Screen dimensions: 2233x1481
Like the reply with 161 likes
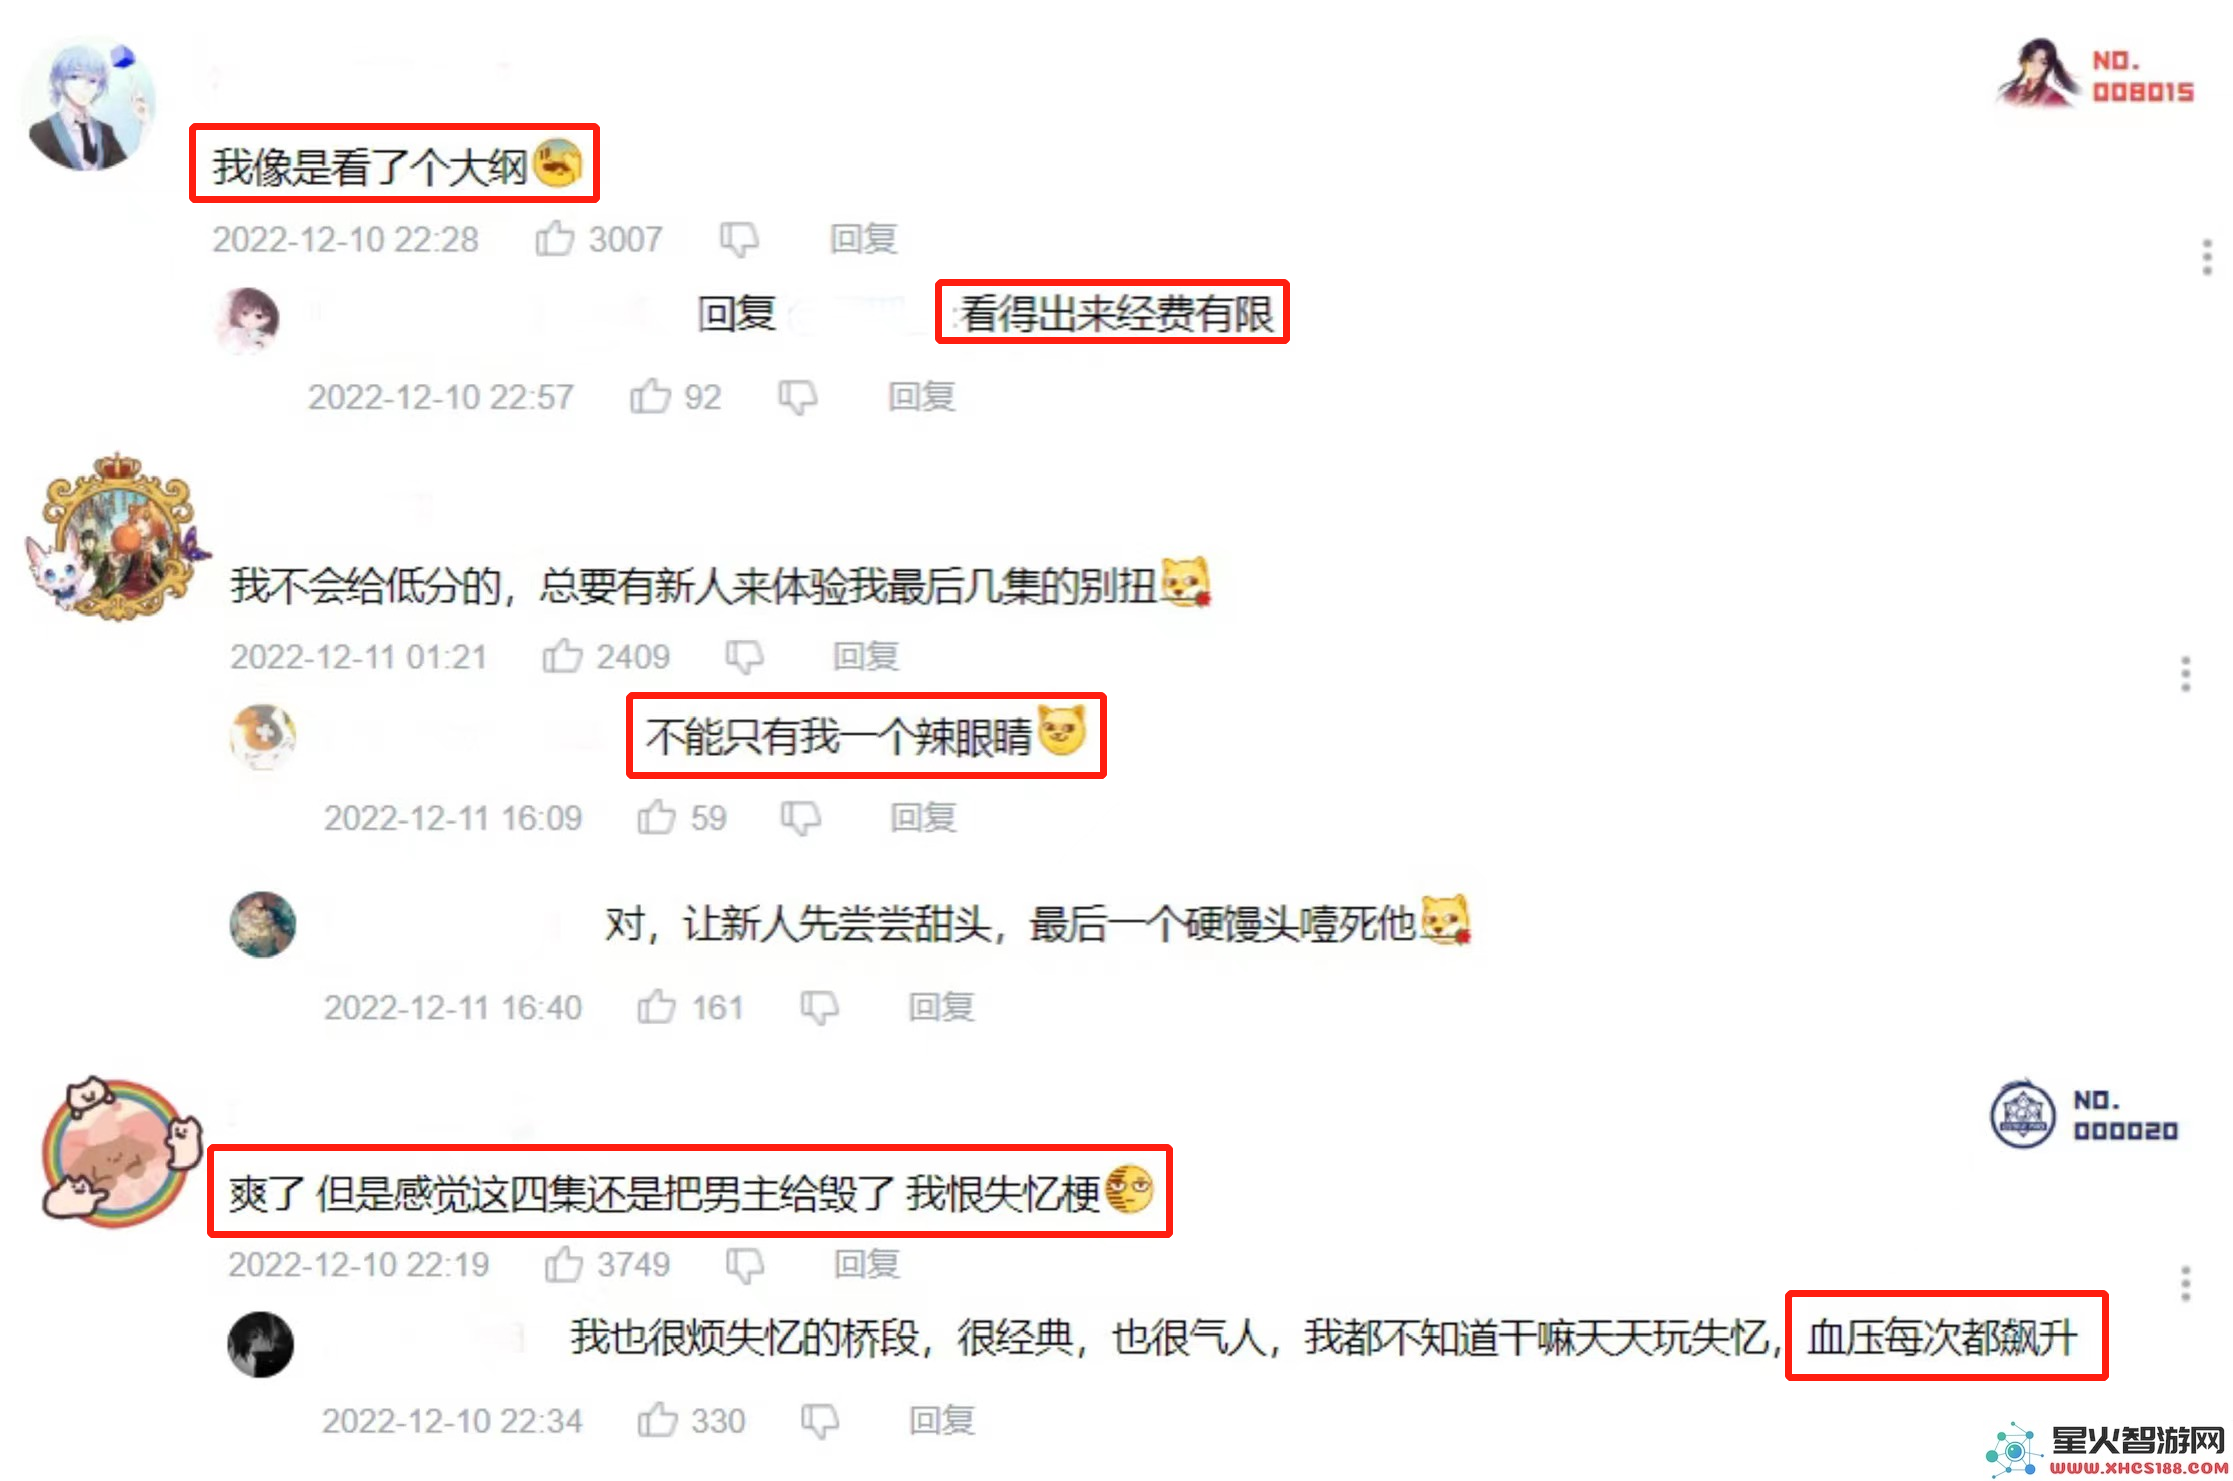[657, 1007]
